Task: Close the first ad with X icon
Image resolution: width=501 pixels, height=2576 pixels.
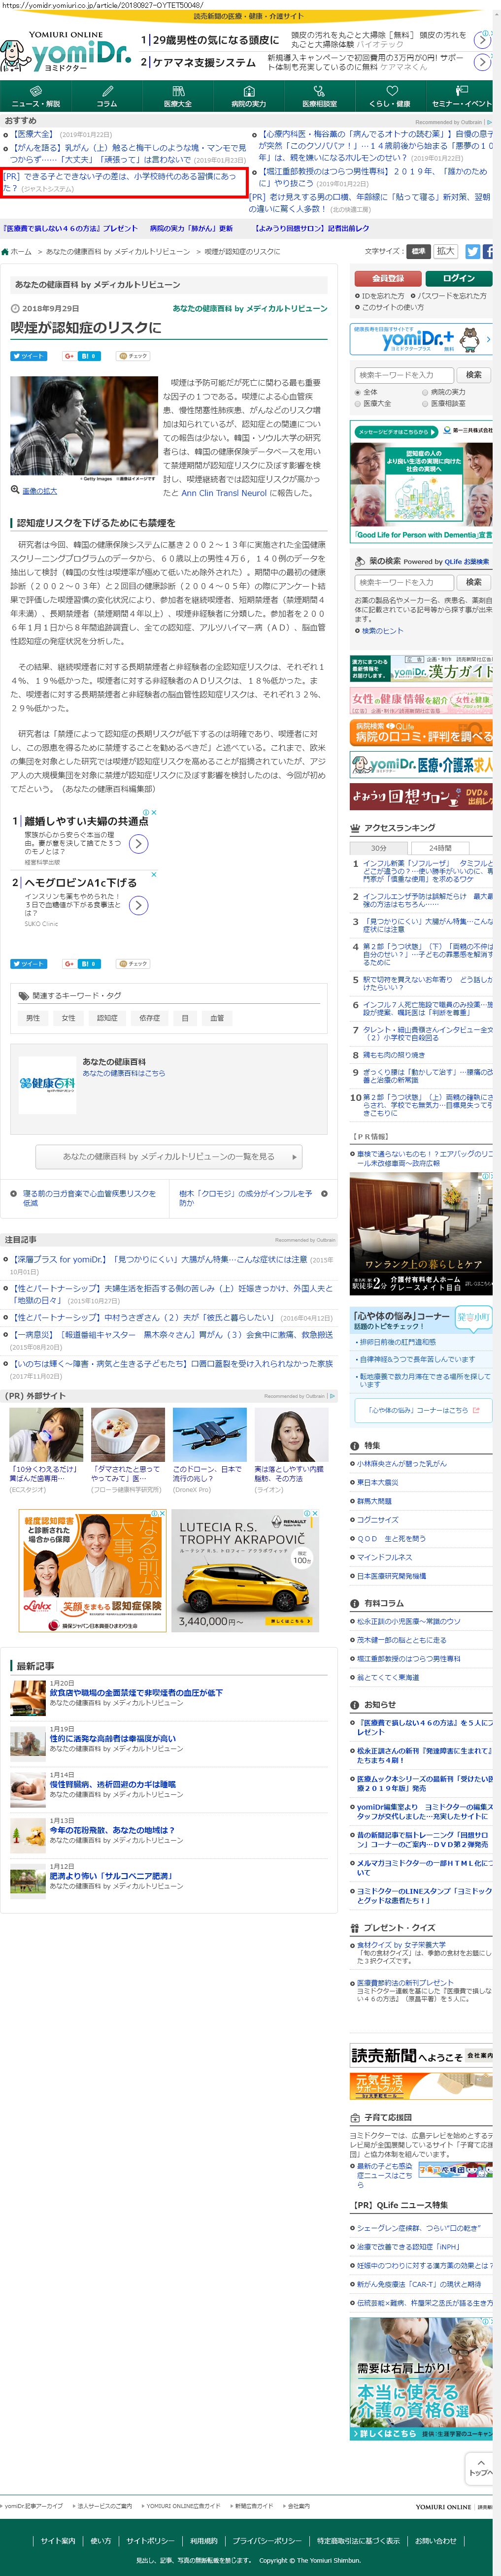Action: [153, 813]
